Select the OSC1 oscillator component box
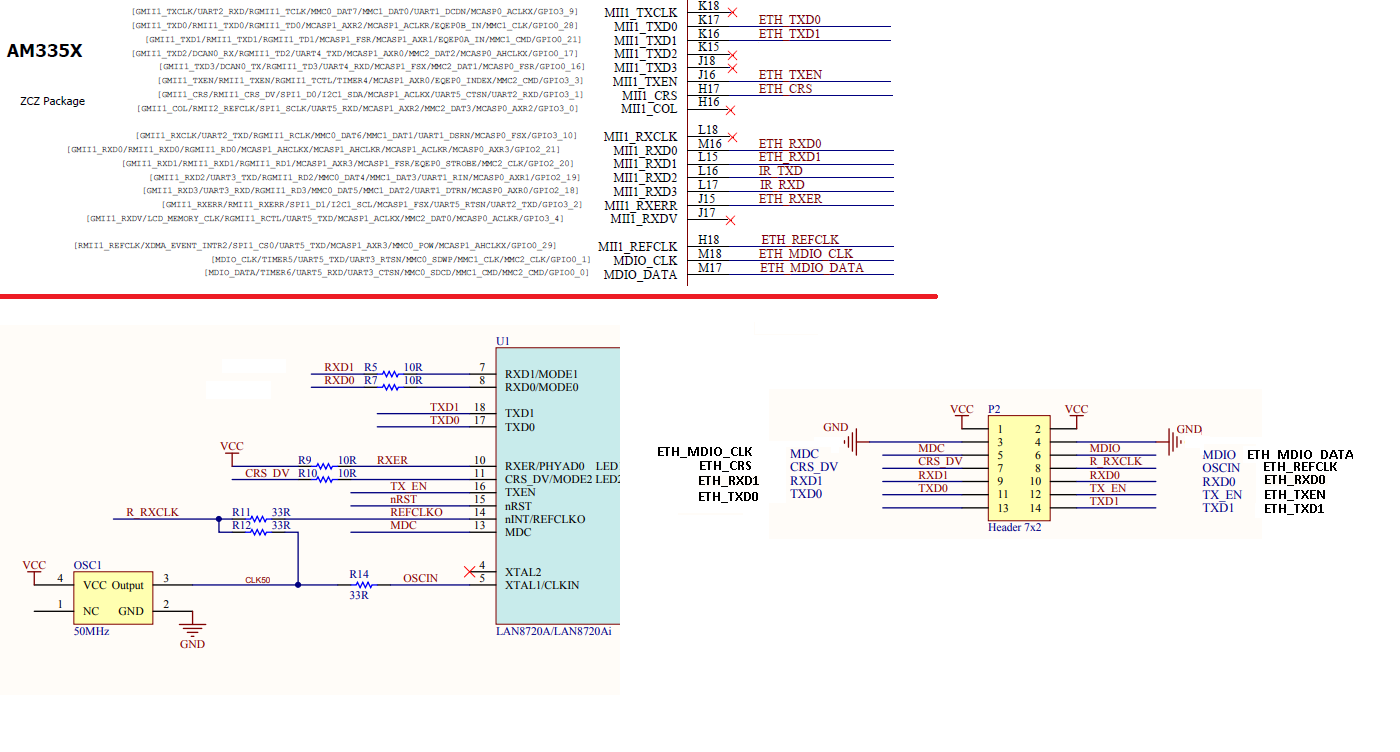 [x=113, y=598]
